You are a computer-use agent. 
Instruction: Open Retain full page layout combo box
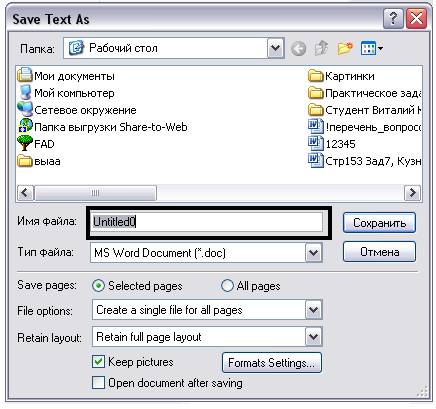tap(207, 337)
